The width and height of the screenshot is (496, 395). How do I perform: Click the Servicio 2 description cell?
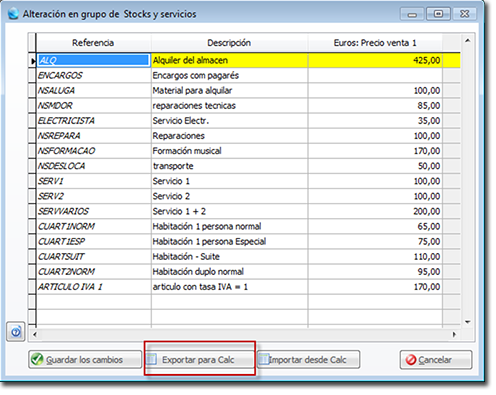(x=229, y=196)
